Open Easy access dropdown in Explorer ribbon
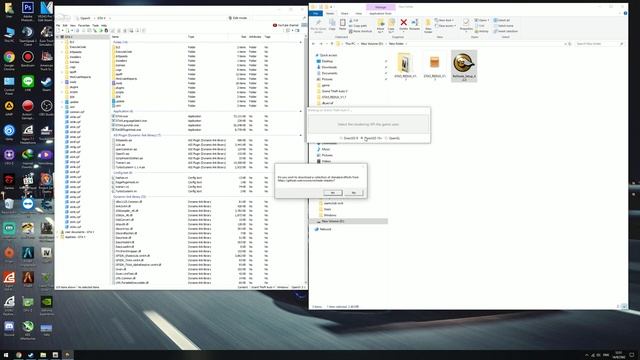Screen dimensions: 640x360 tap(446, 26)
